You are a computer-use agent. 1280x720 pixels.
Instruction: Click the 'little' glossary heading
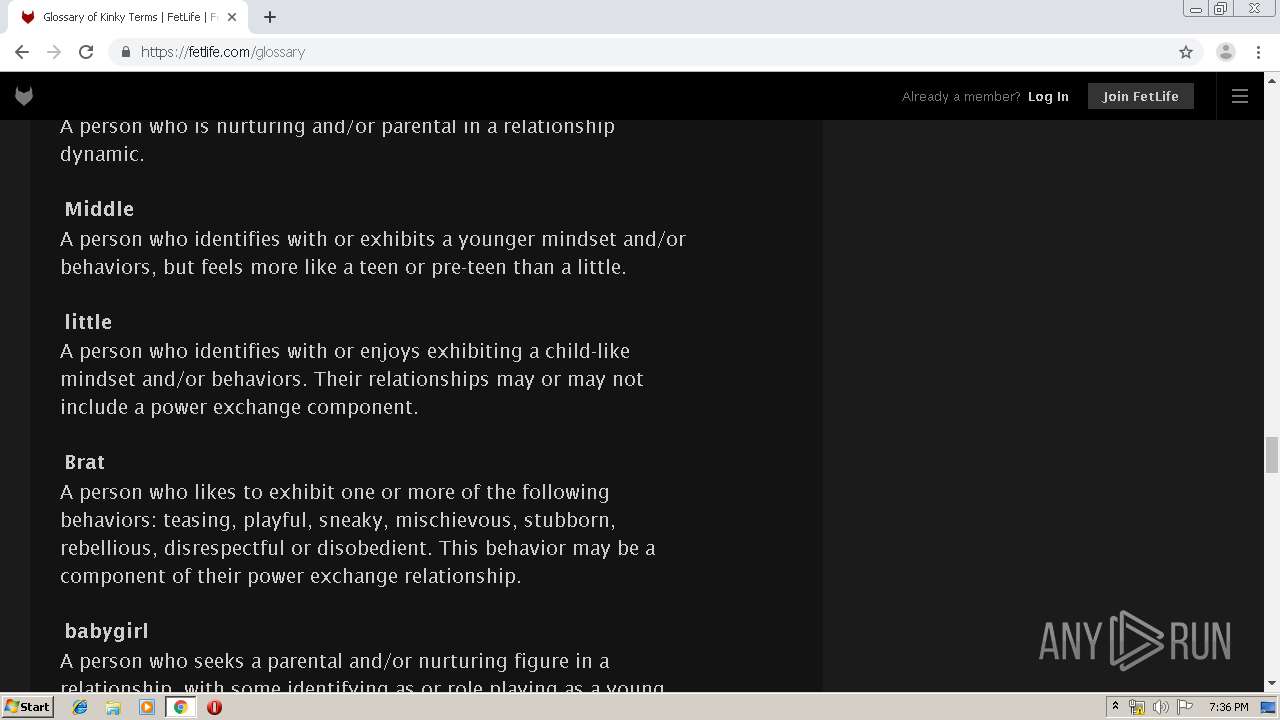pos(88,322)
